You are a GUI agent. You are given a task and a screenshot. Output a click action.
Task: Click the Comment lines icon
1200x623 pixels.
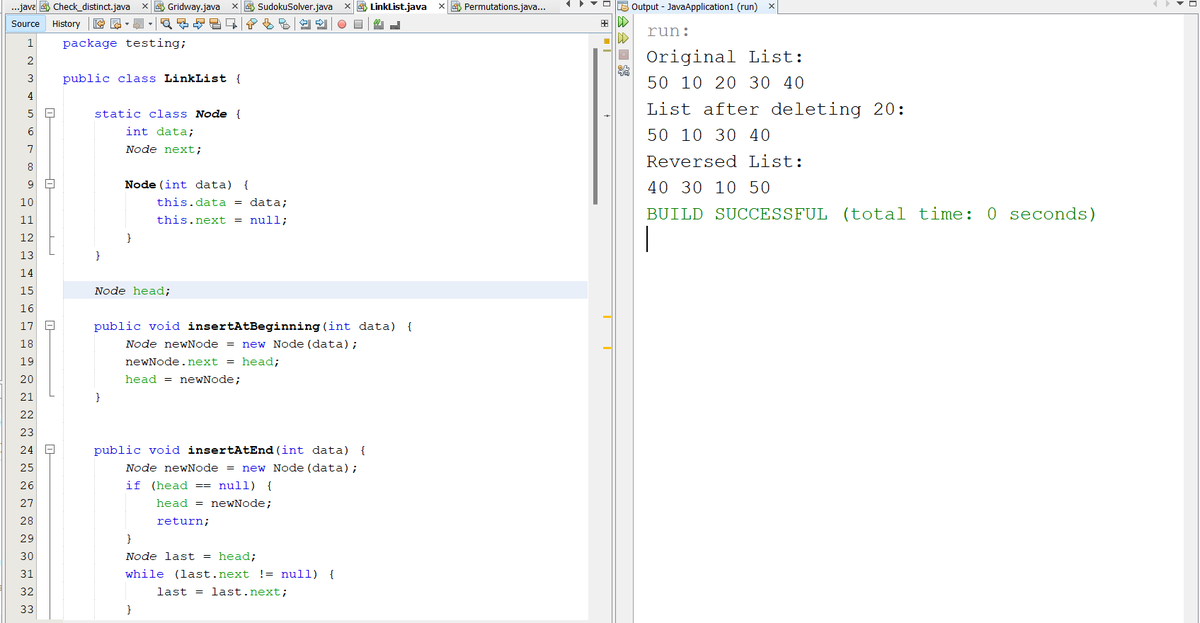(378, 24)
